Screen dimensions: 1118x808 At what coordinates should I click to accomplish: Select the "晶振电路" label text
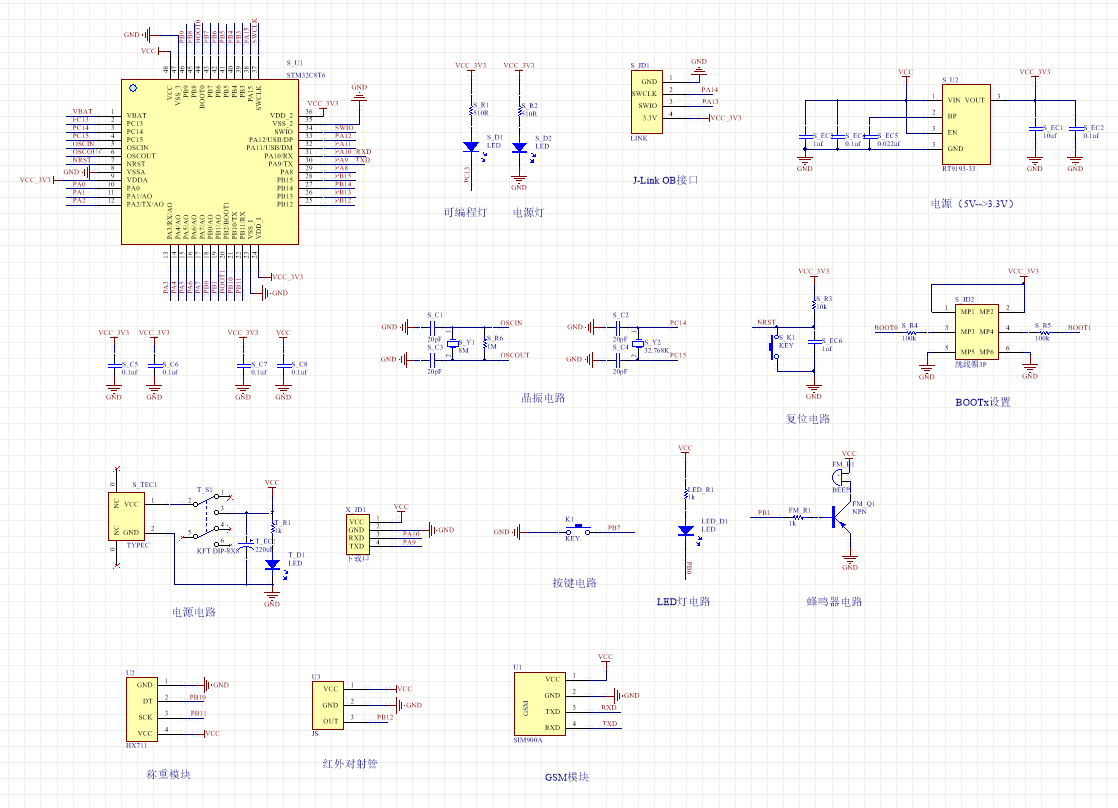(x=543, y=398)
